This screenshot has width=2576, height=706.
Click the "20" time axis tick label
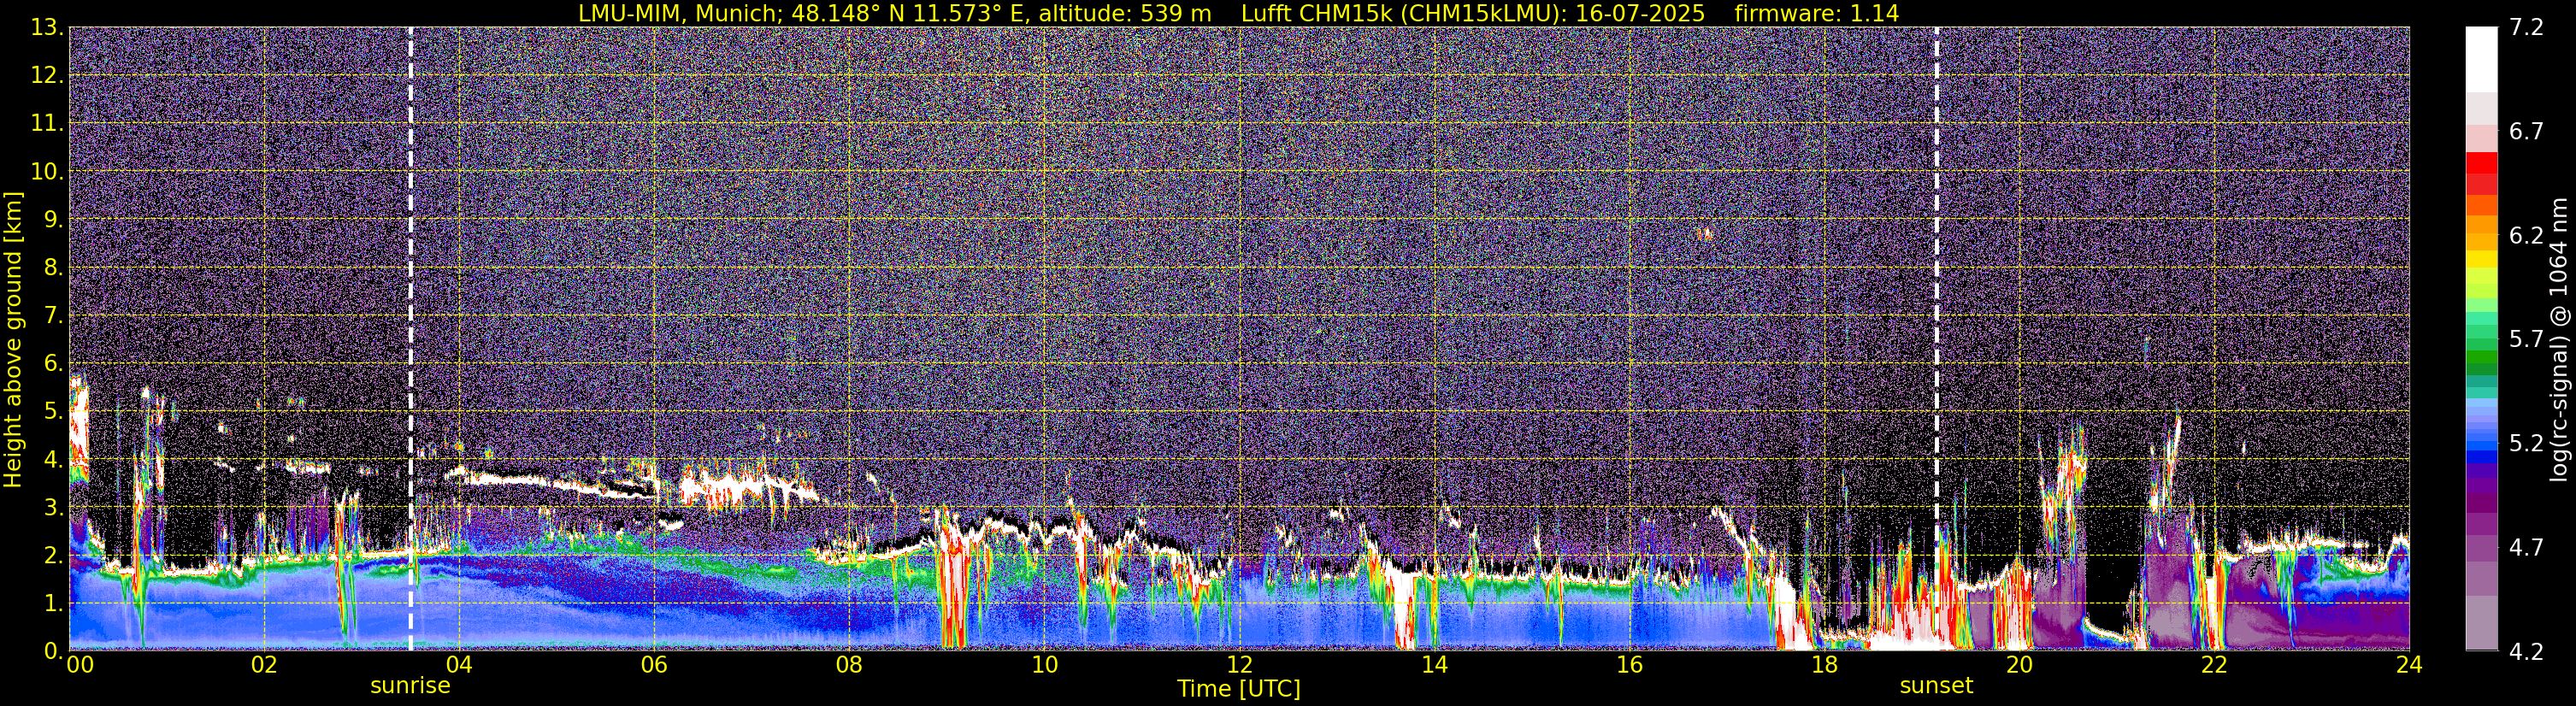coord(2019,665)
